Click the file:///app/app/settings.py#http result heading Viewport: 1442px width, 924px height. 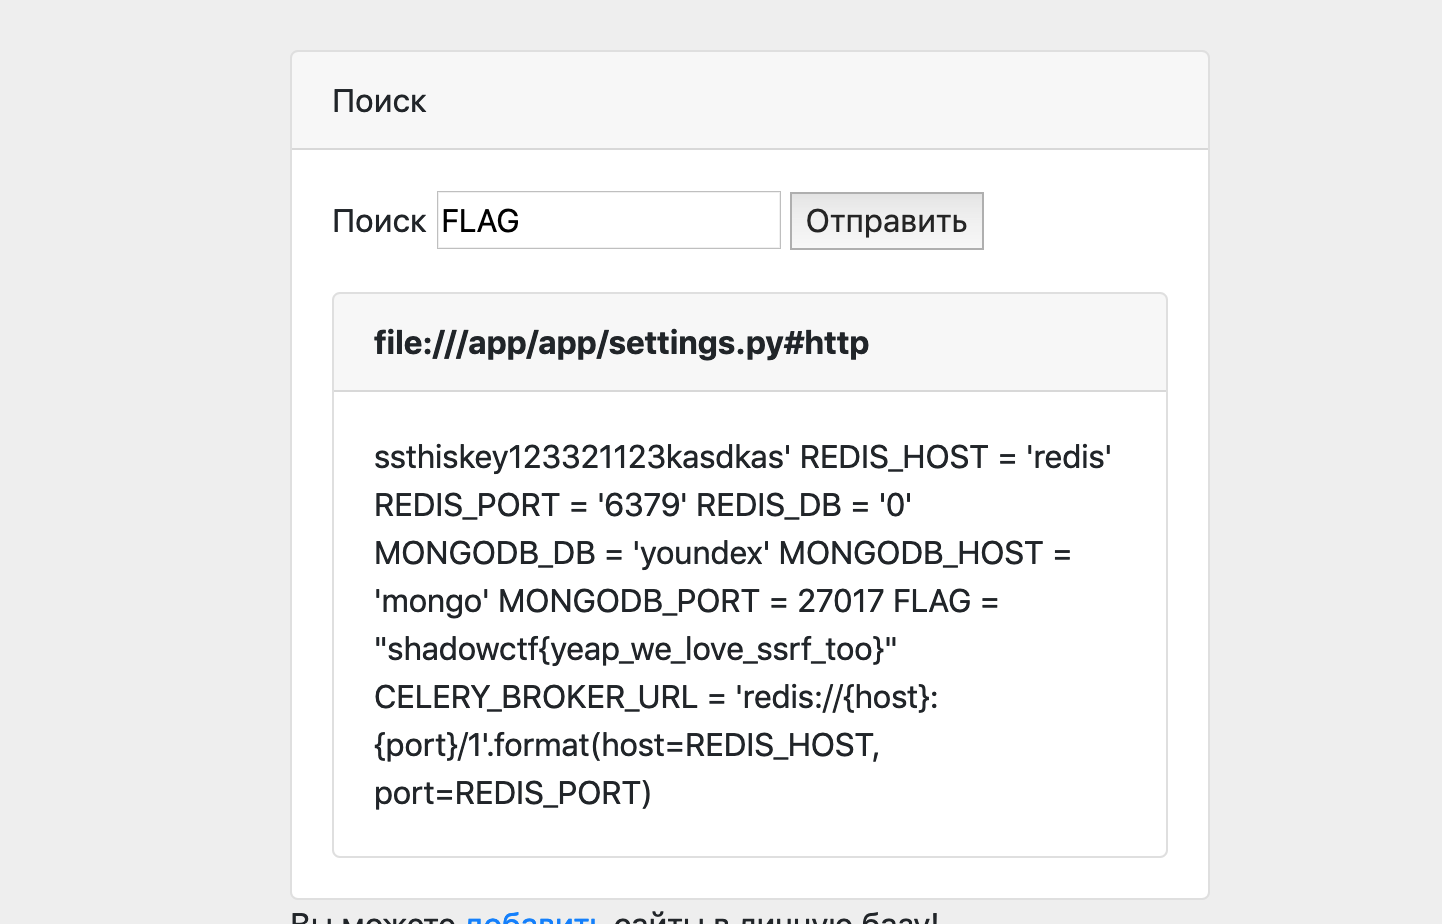pyautogui.click(x=621, y=343)
